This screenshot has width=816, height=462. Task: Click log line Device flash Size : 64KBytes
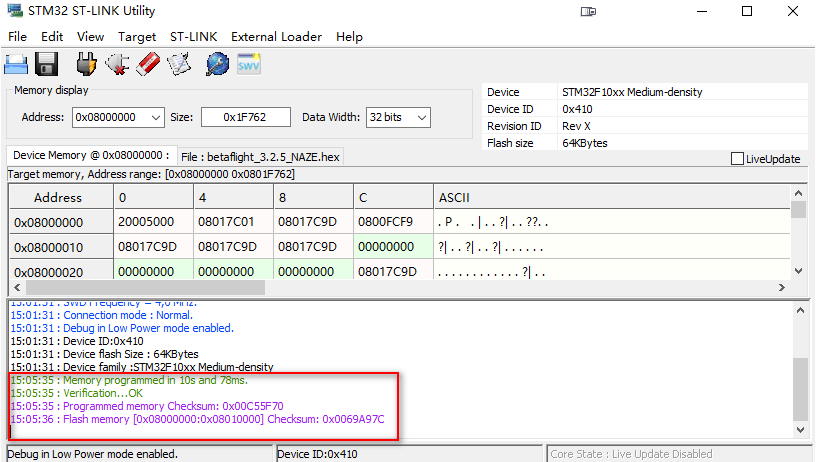pos(104,354)
